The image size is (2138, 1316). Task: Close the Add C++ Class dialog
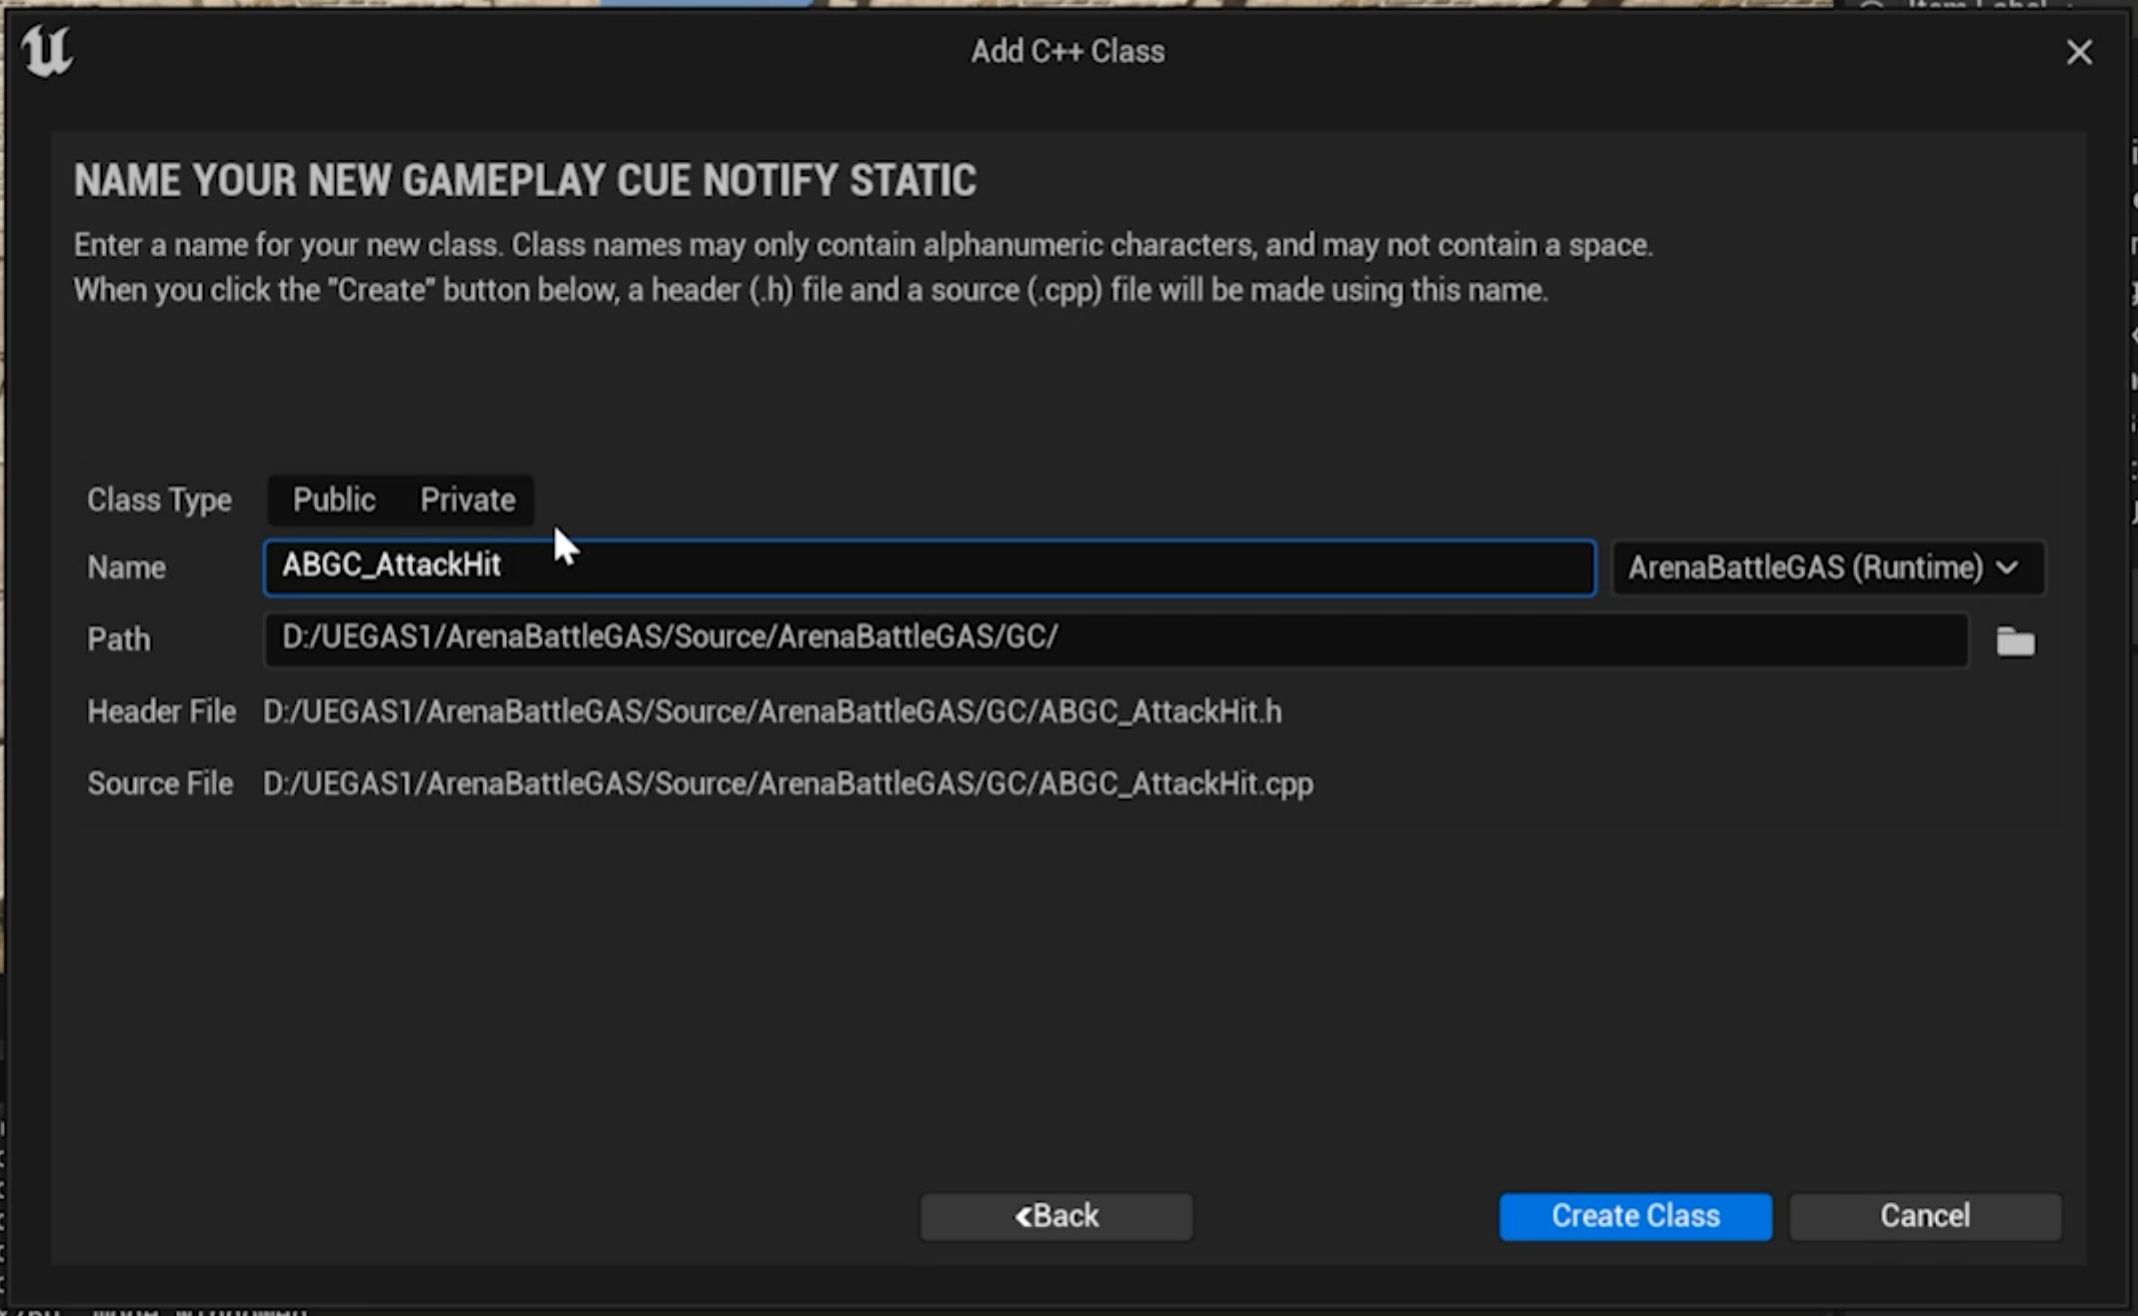tap(2079, 52)
